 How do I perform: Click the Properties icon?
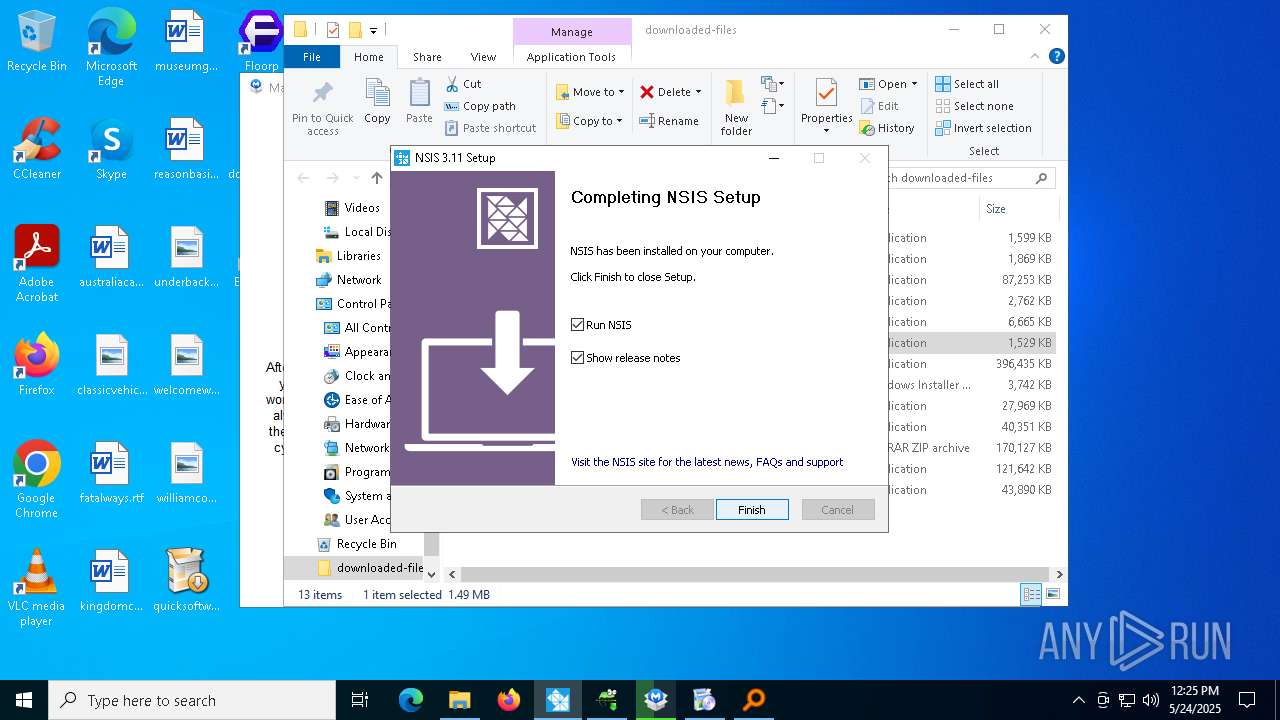pos(826,94)
